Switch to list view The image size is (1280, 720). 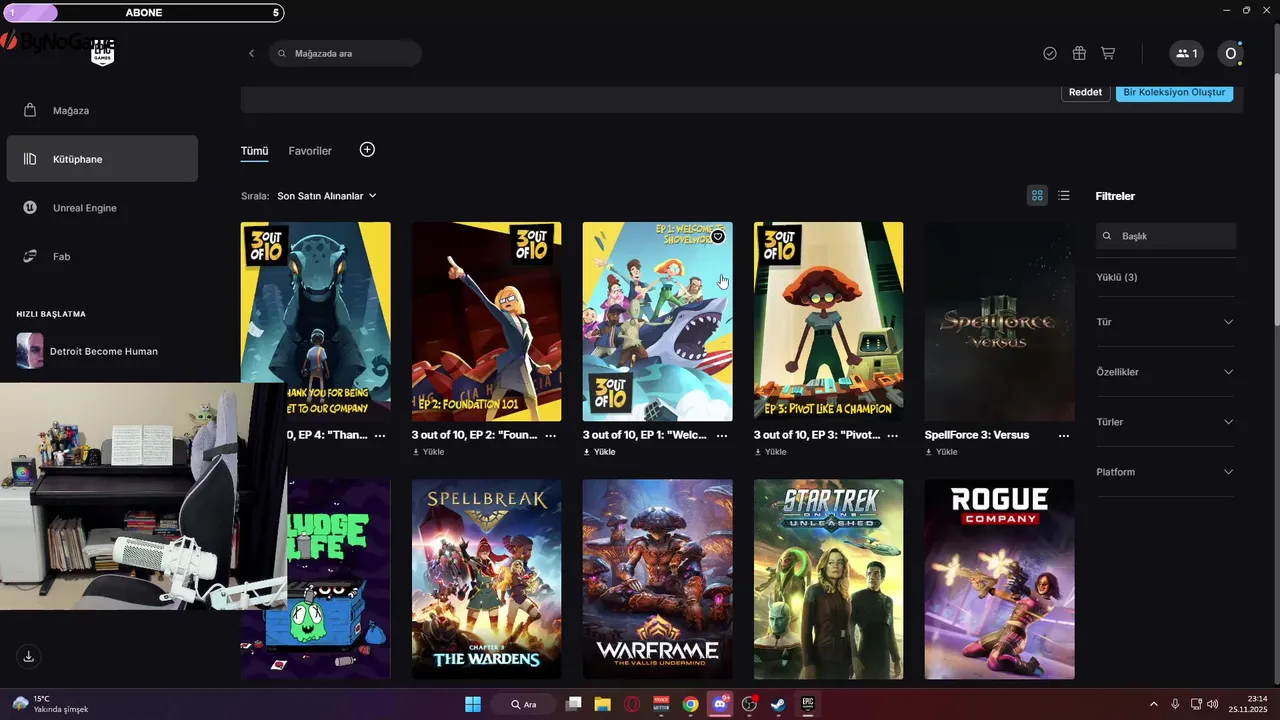click(1064, 195)
